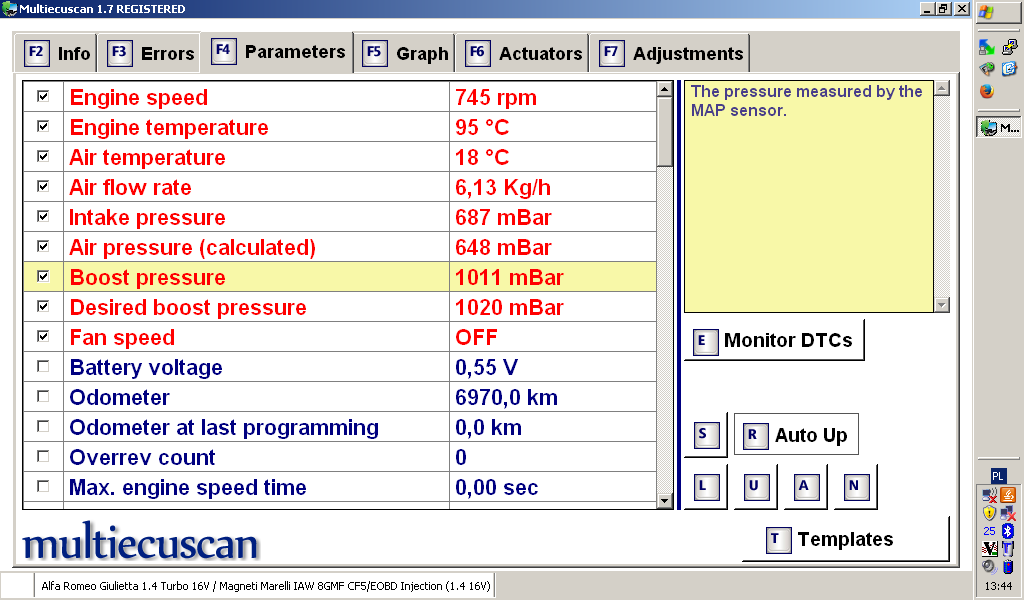
Task: Switch to the F3 Errors tab
Action: tap(150, 53)
